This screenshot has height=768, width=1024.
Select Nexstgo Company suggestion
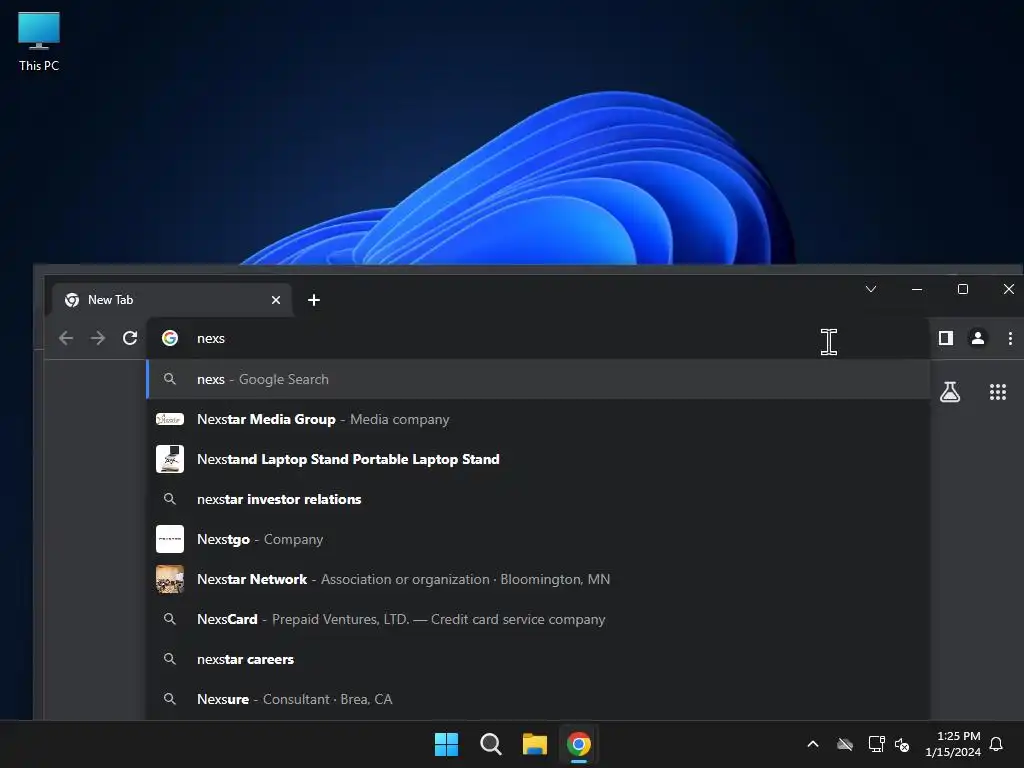(538, 539)
